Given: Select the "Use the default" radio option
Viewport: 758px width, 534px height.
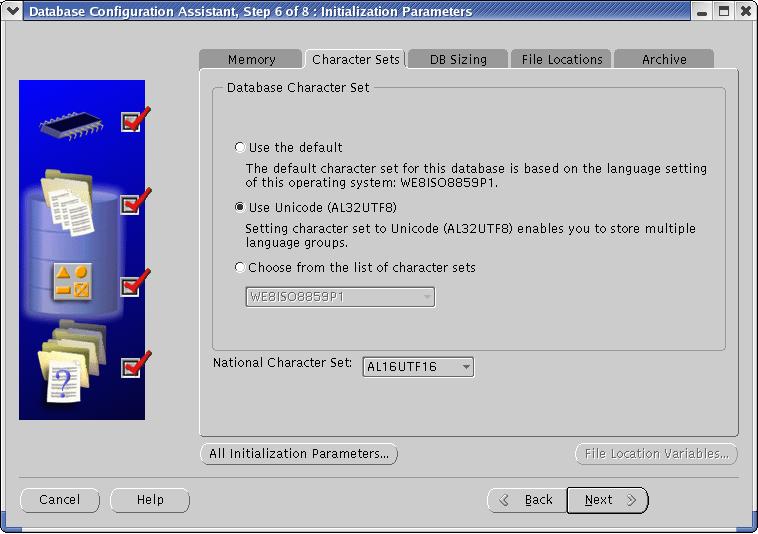Looking at the screenshot, I should 239,148.
